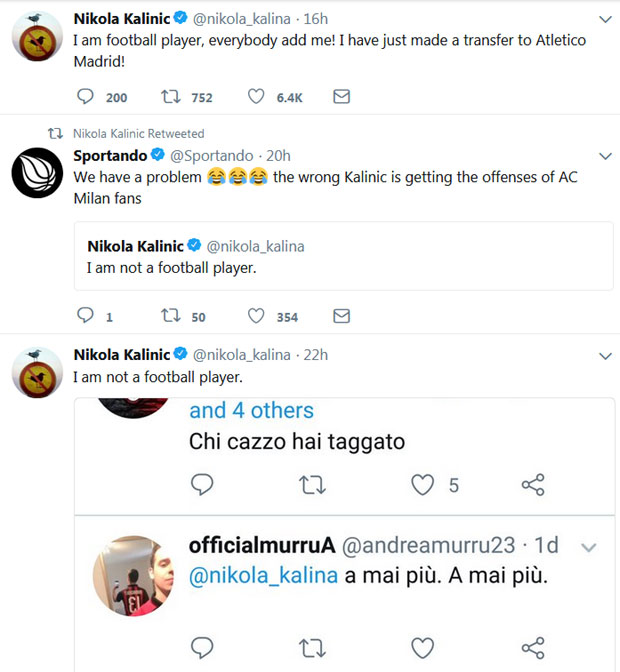Open the 'and 4 others' recipients link
The image size is (620, 672).
click(x=251, y=410)
